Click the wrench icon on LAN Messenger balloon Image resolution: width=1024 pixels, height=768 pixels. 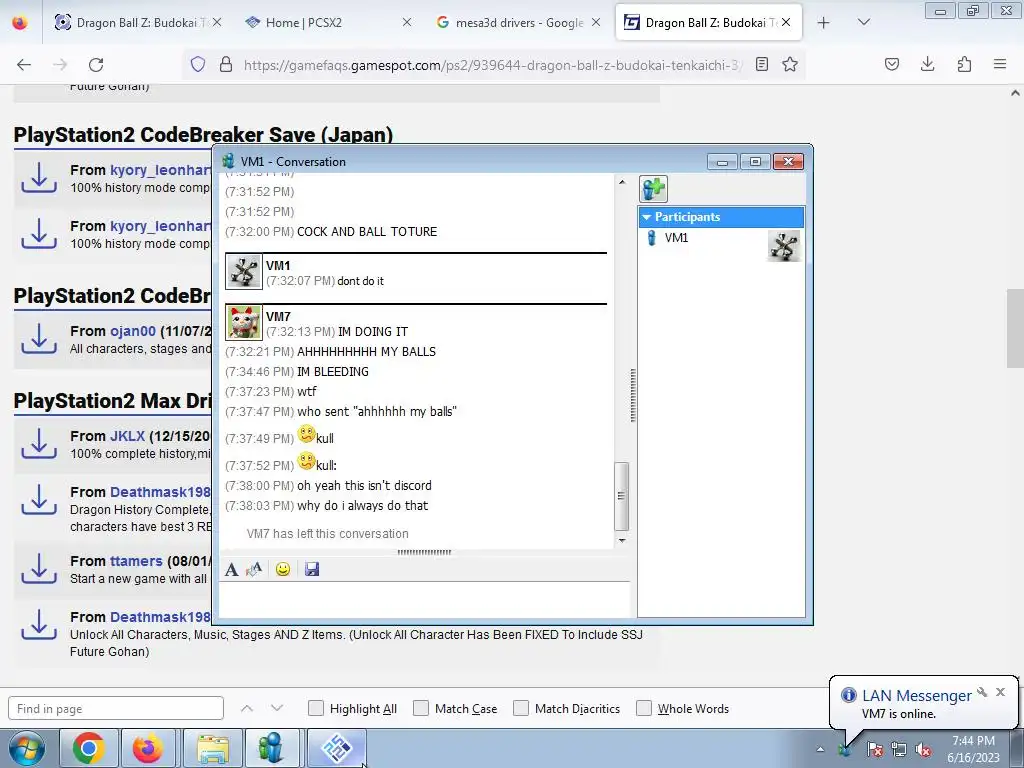point(982,692)
